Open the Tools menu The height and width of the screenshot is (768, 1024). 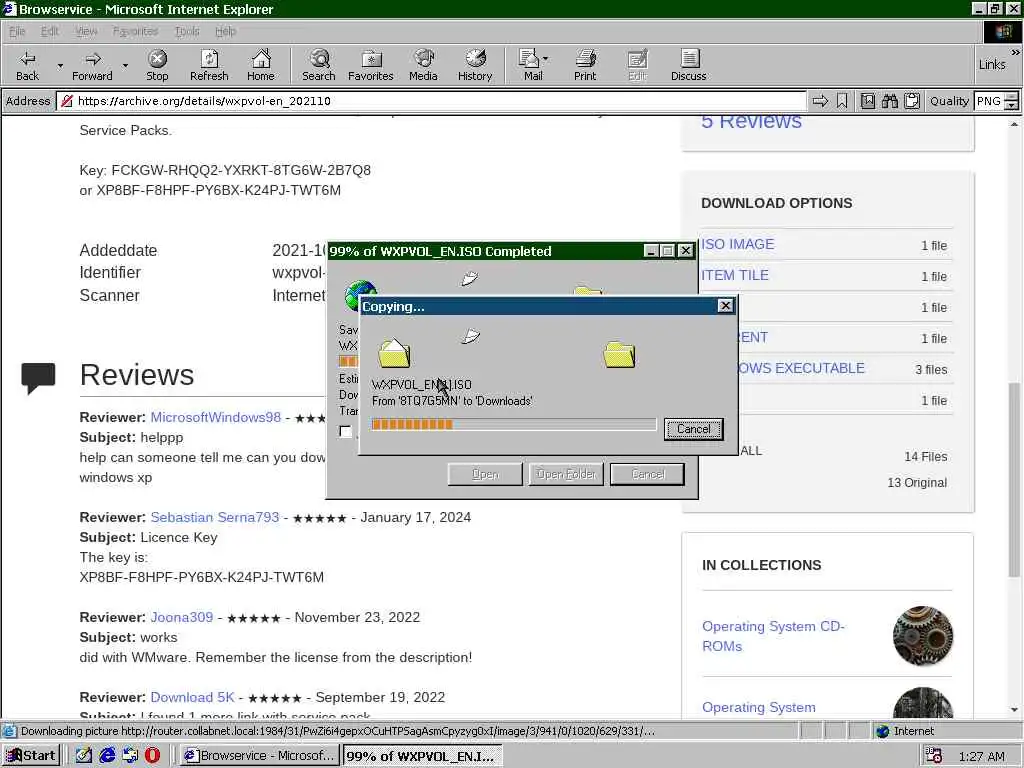click(x=187, y=31)
